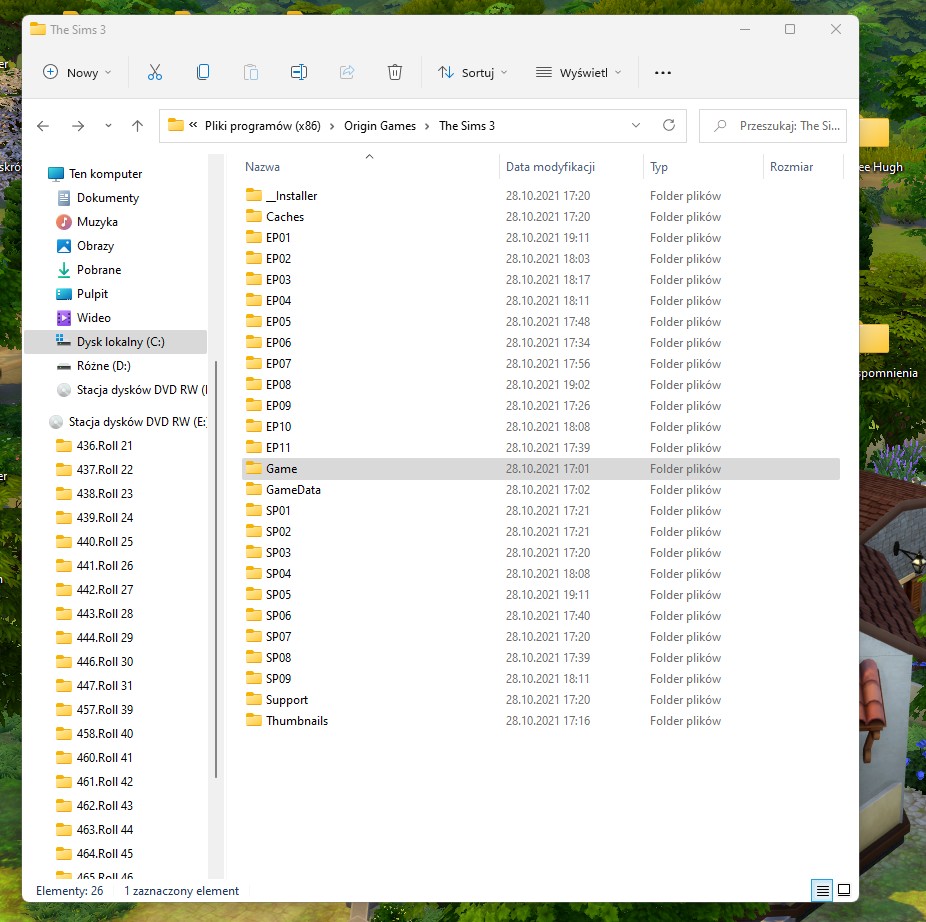Click the SP06 folder icon

[253, 615]
